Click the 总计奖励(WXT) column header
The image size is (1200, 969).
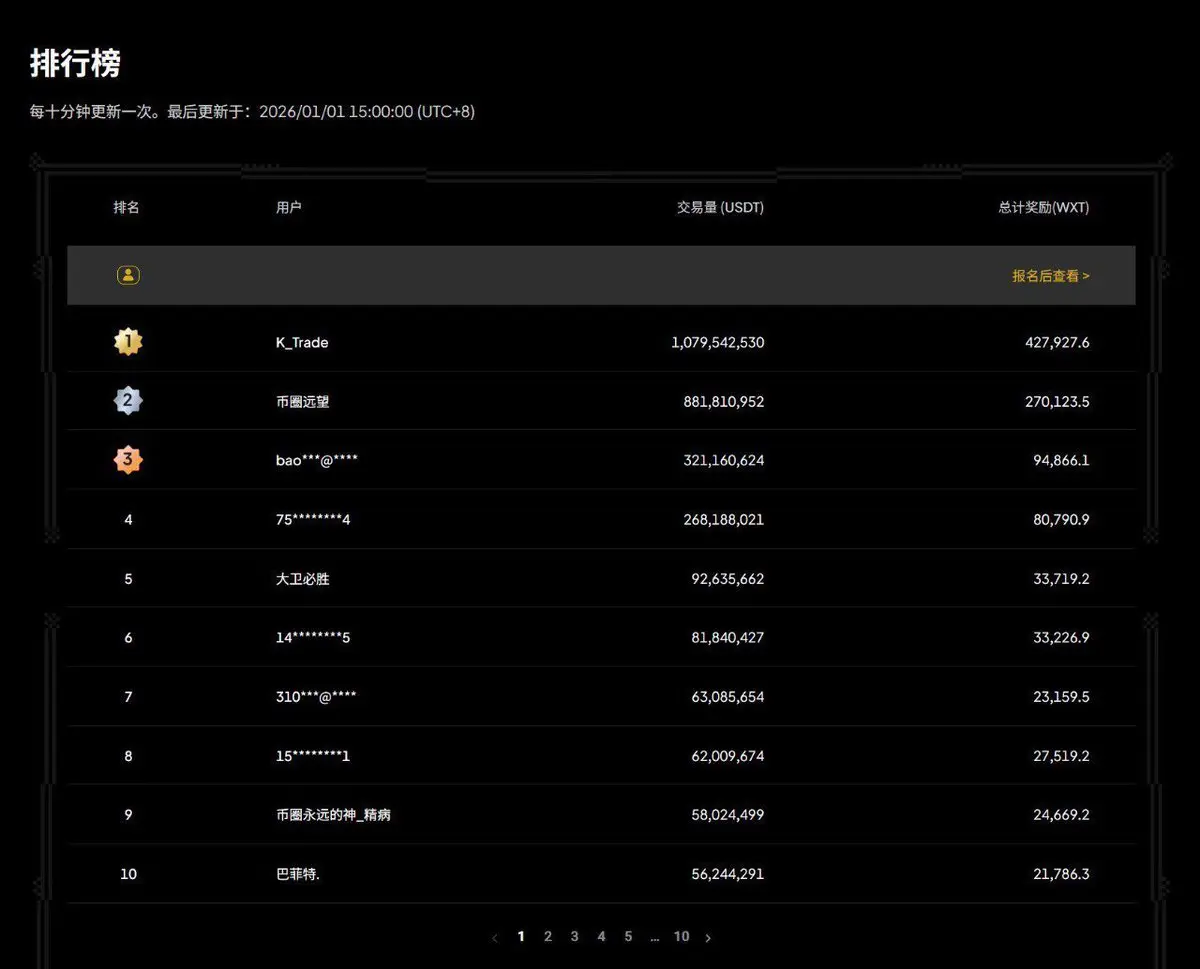[x=1044, y=207]
